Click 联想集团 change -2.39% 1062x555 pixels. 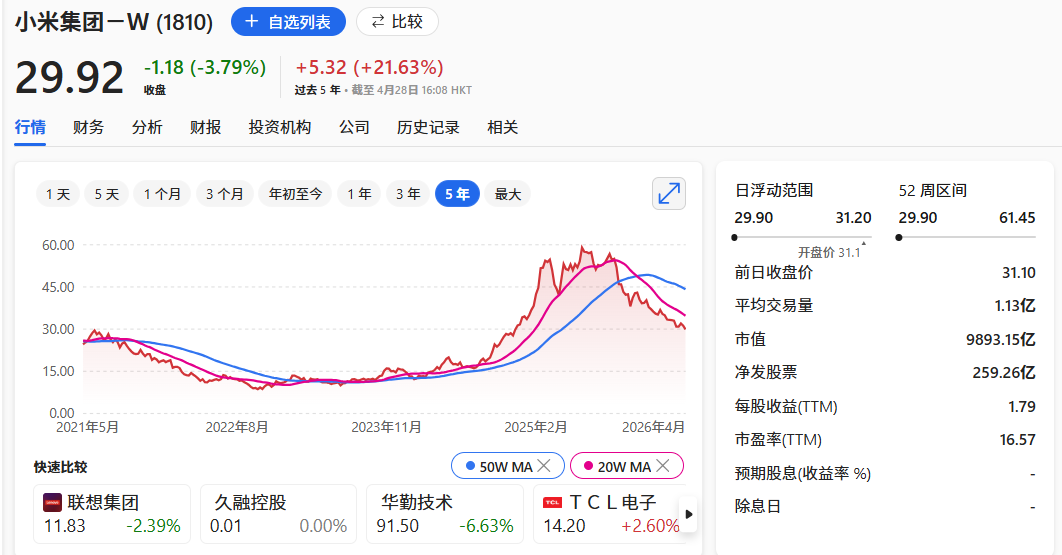(153, 526)
